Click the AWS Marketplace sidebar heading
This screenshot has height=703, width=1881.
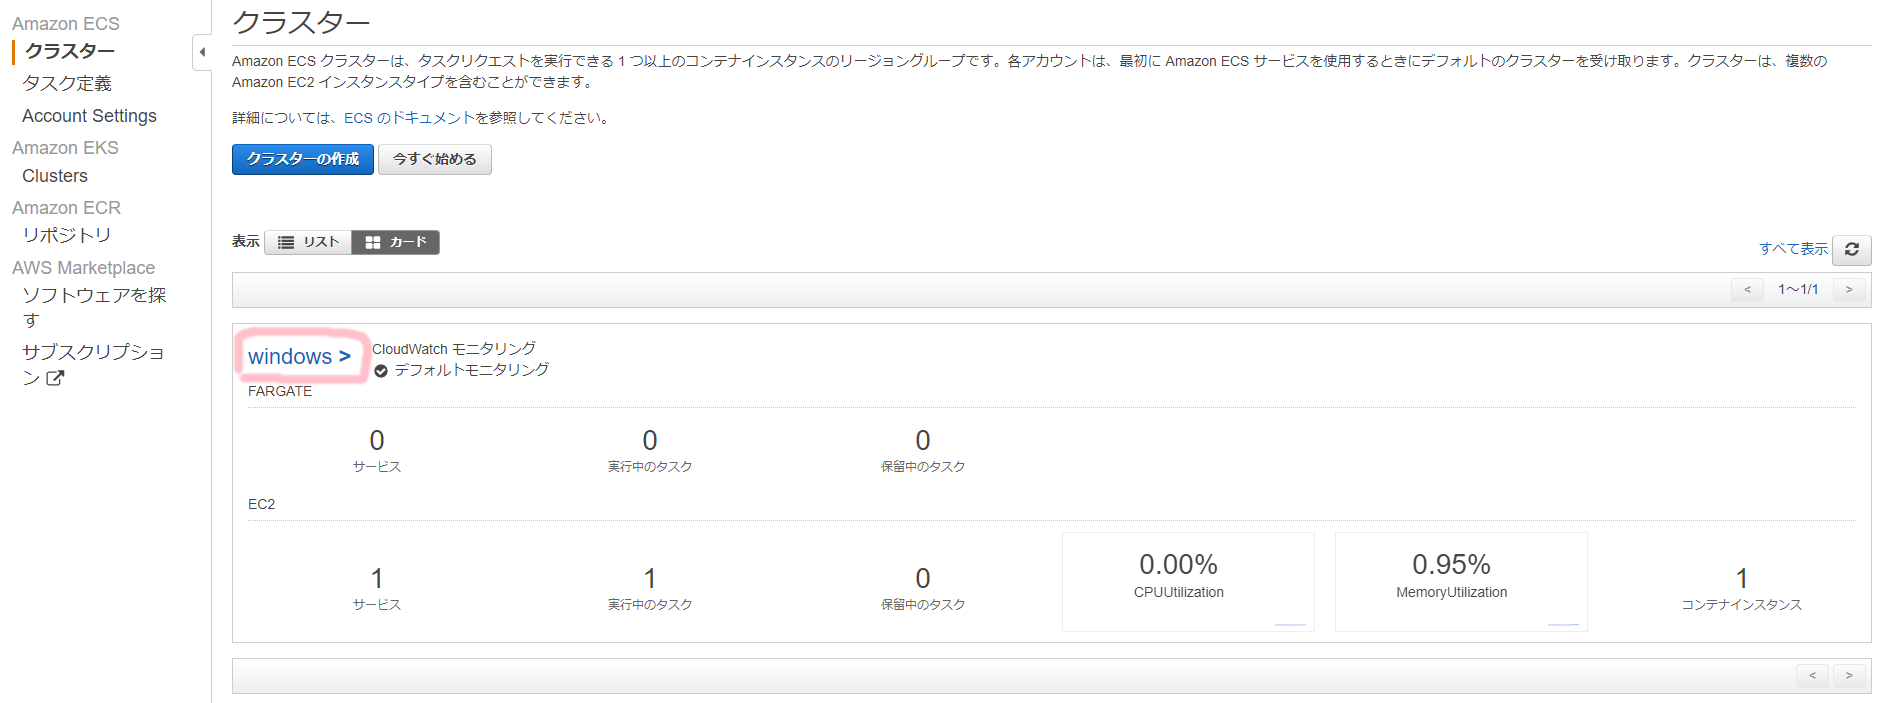84,268
